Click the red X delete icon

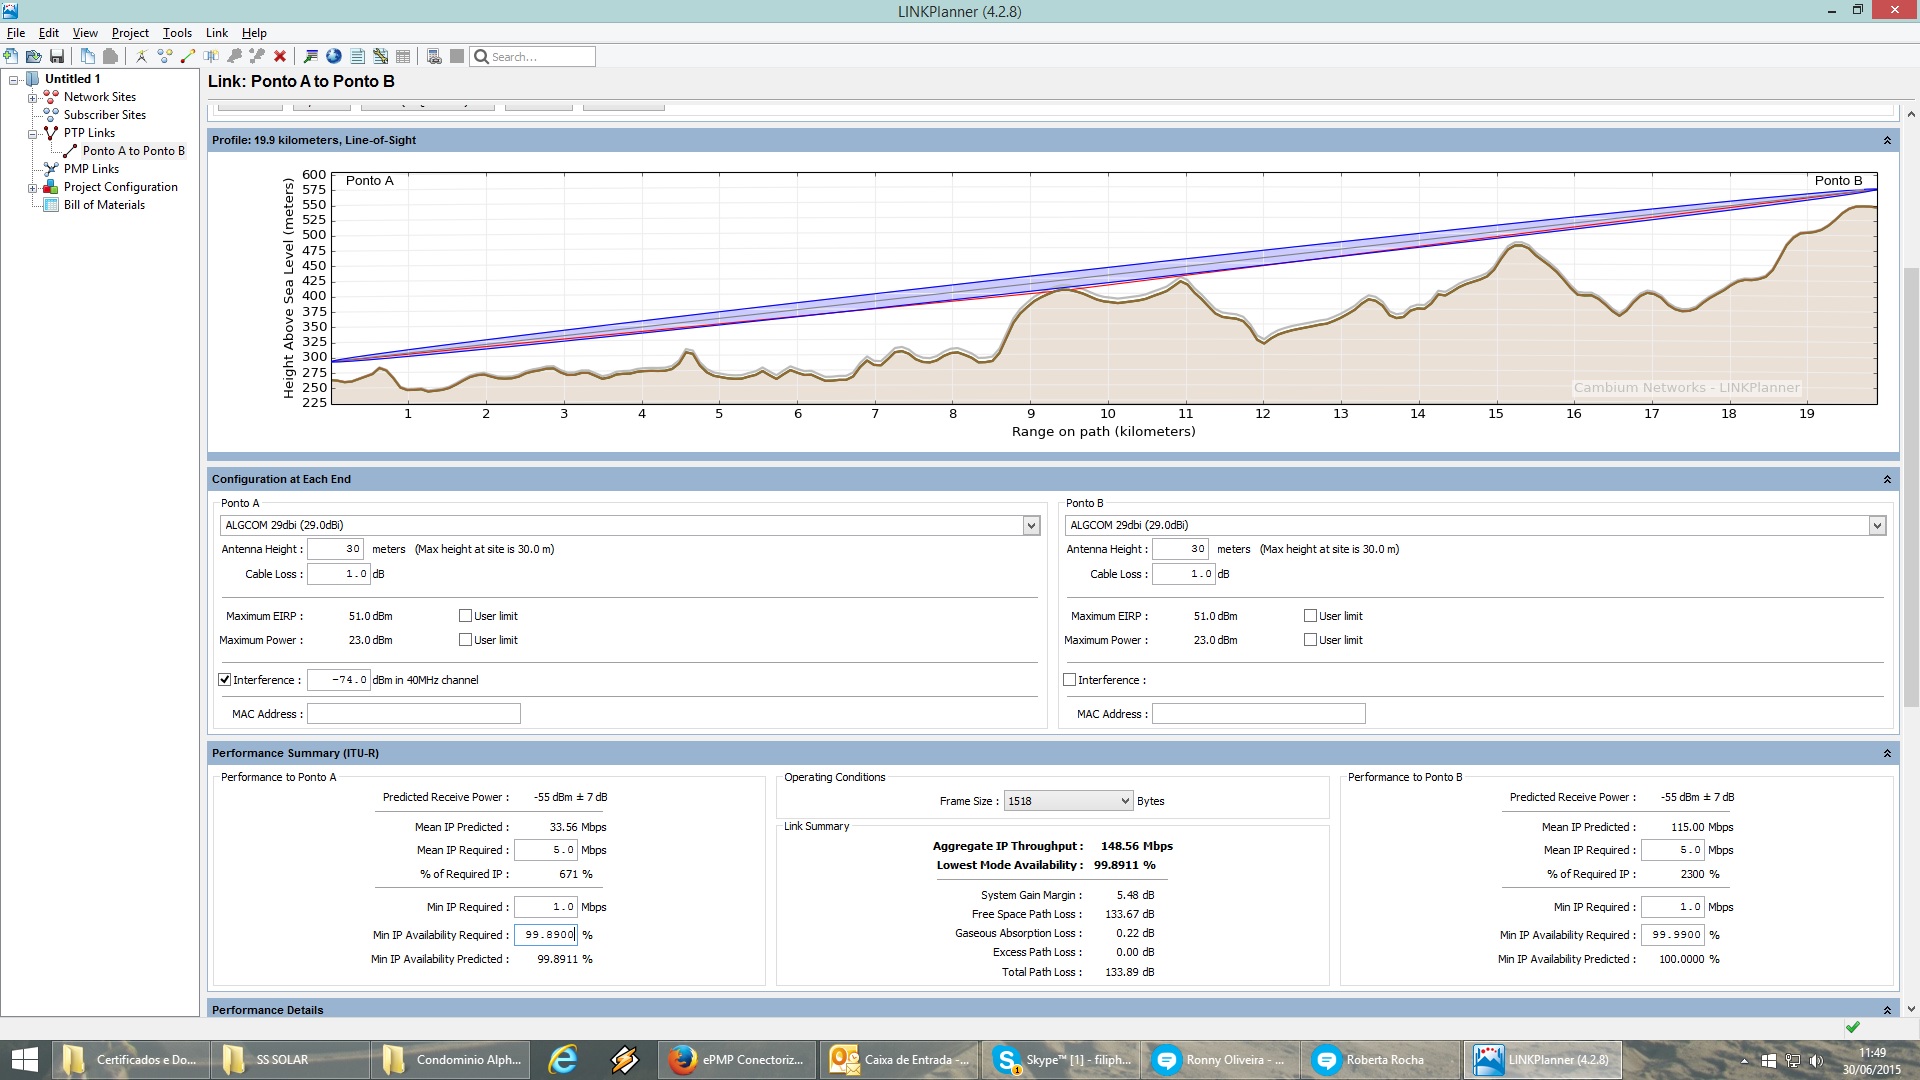point(280,56)
